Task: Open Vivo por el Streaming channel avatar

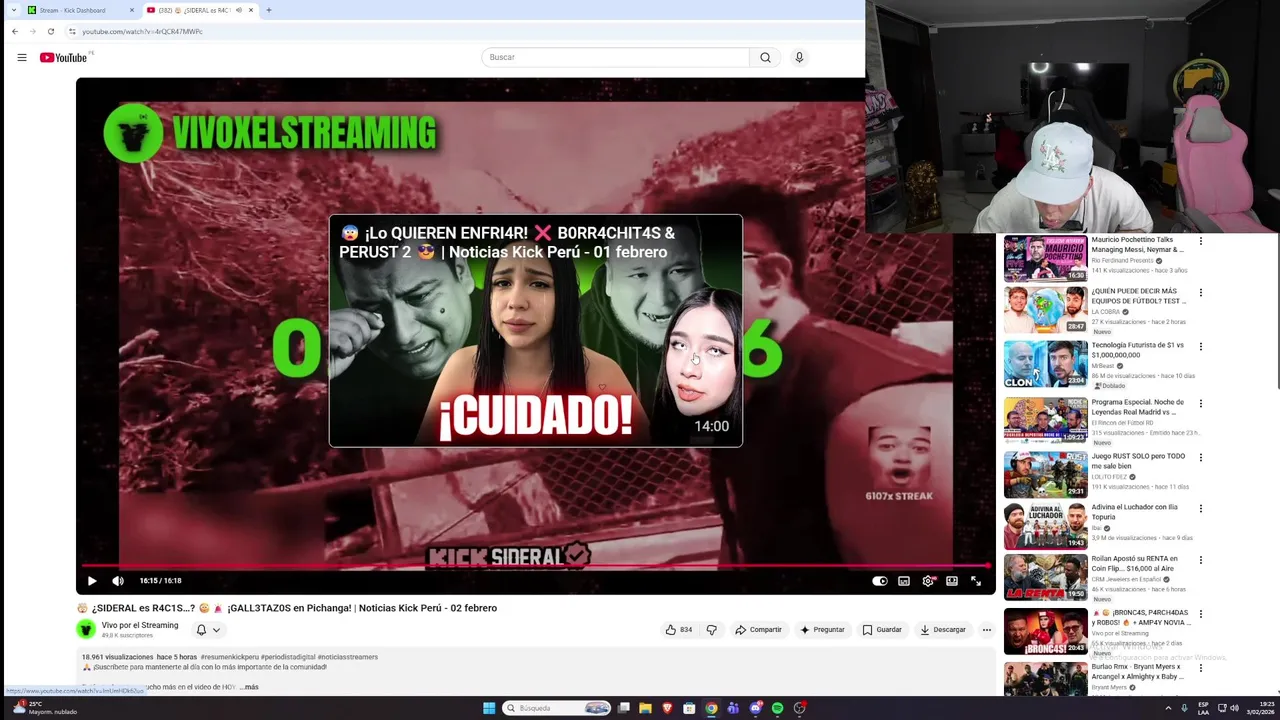Action: click(x=86, y=629)
